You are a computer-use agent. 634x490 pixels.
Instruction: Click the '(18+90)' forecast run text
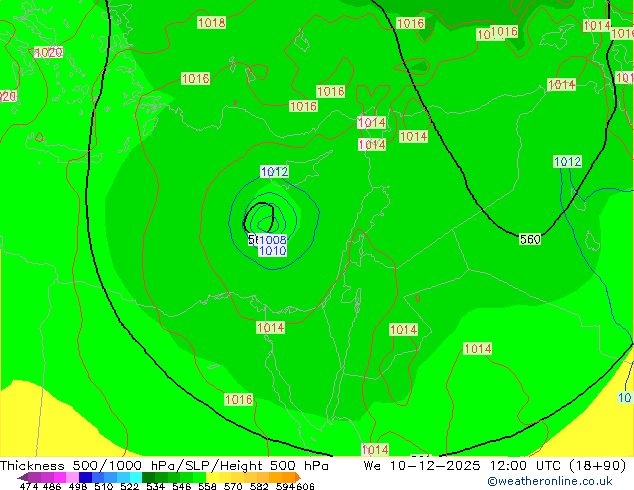click(598, 466)
